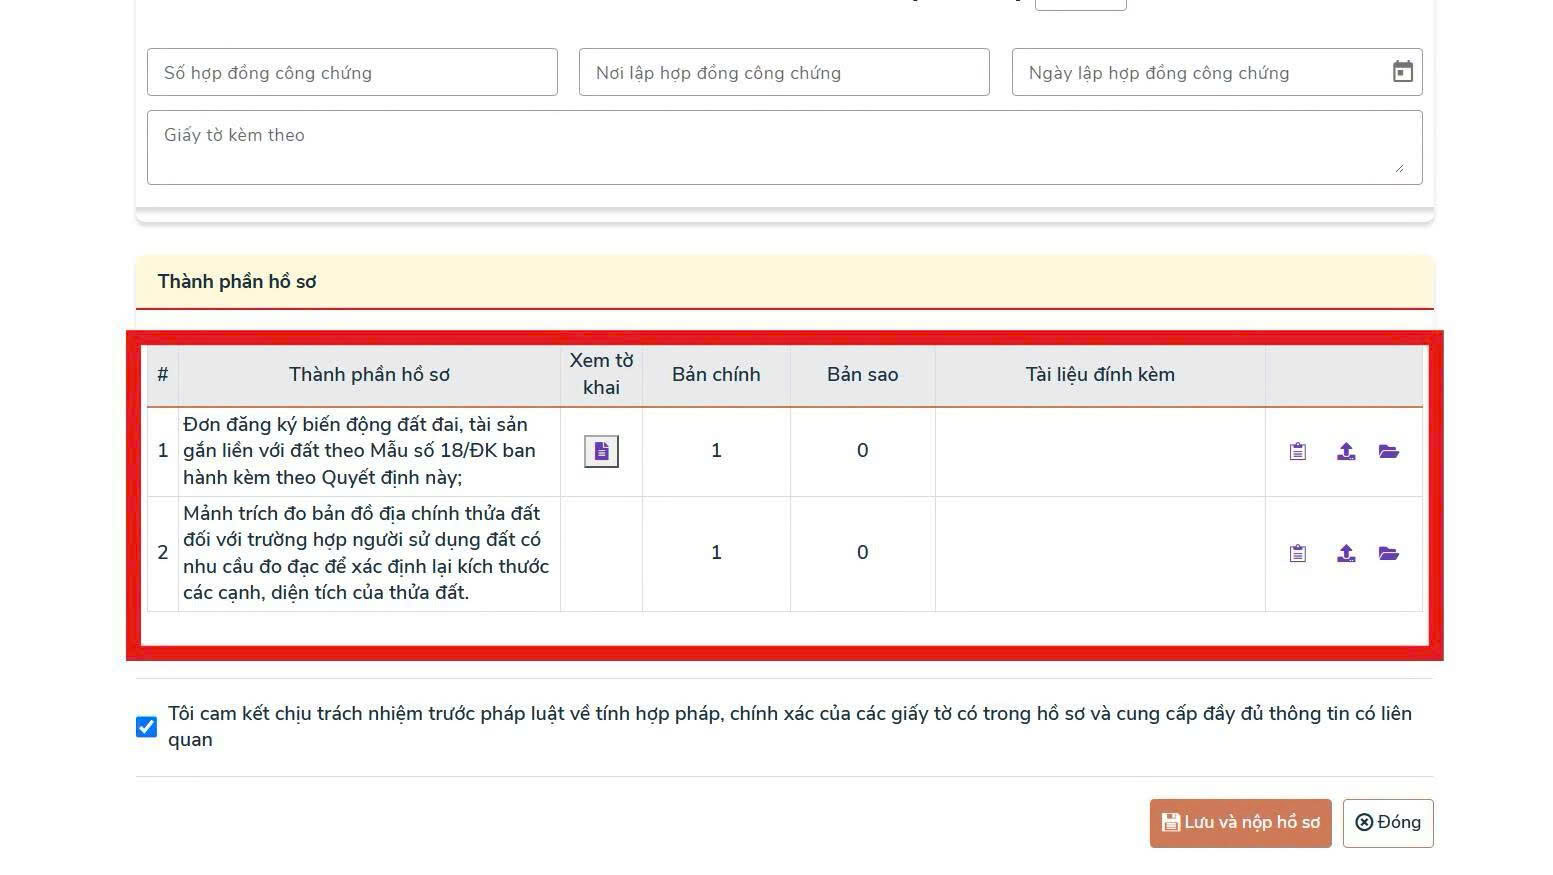View the declaration form for row 1
This screenshot has height=875, width=1553.
tap(601, 452)
